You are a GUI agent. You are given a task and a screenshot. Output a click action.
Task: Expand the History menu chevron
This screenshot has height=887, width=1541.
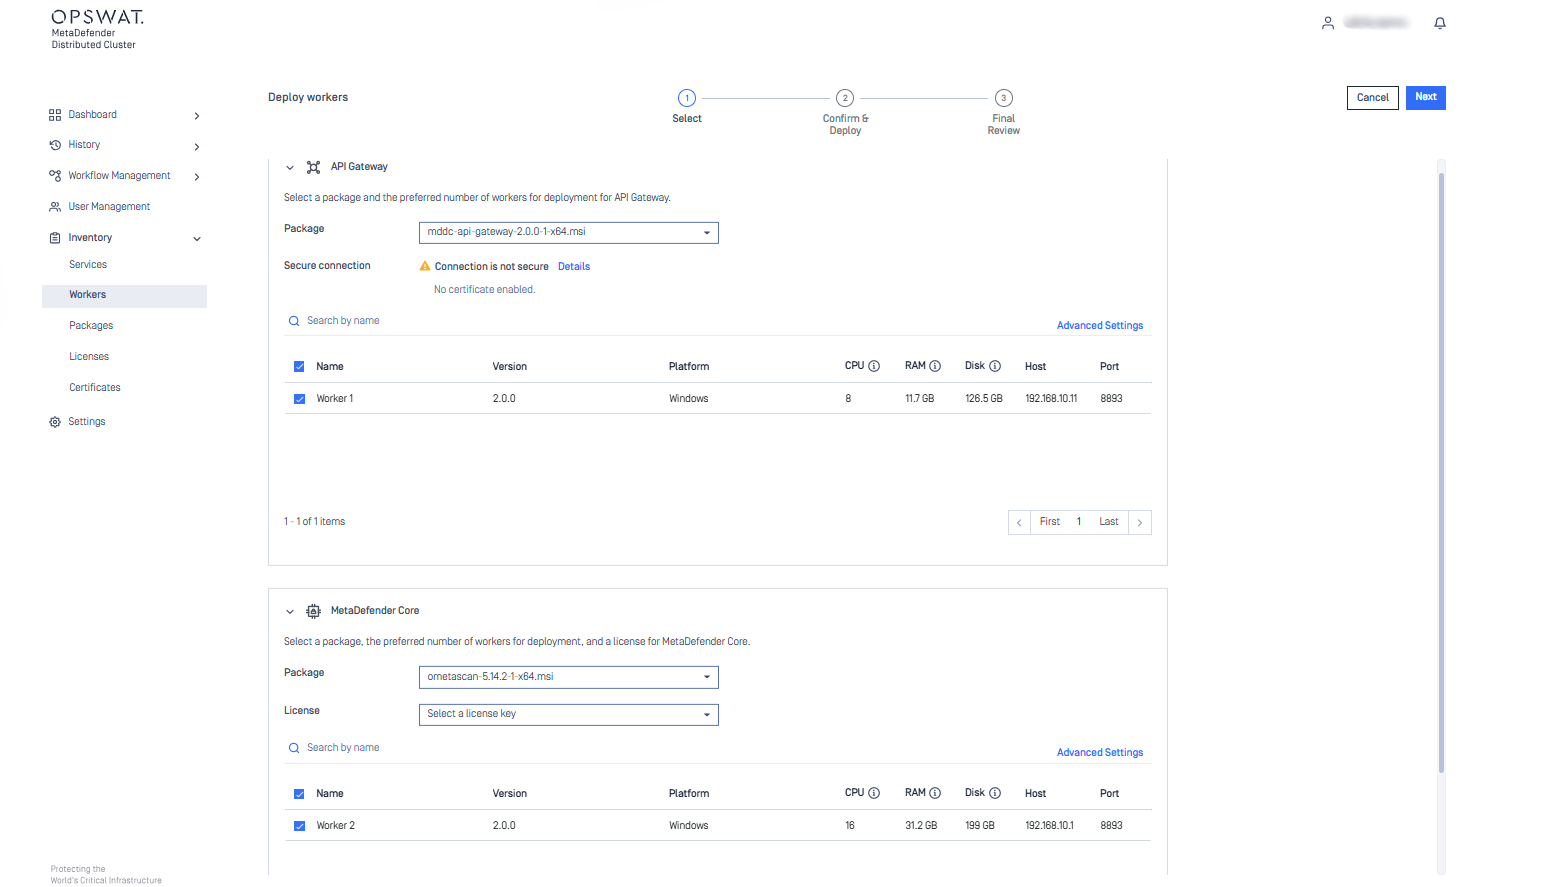point(197,147)
